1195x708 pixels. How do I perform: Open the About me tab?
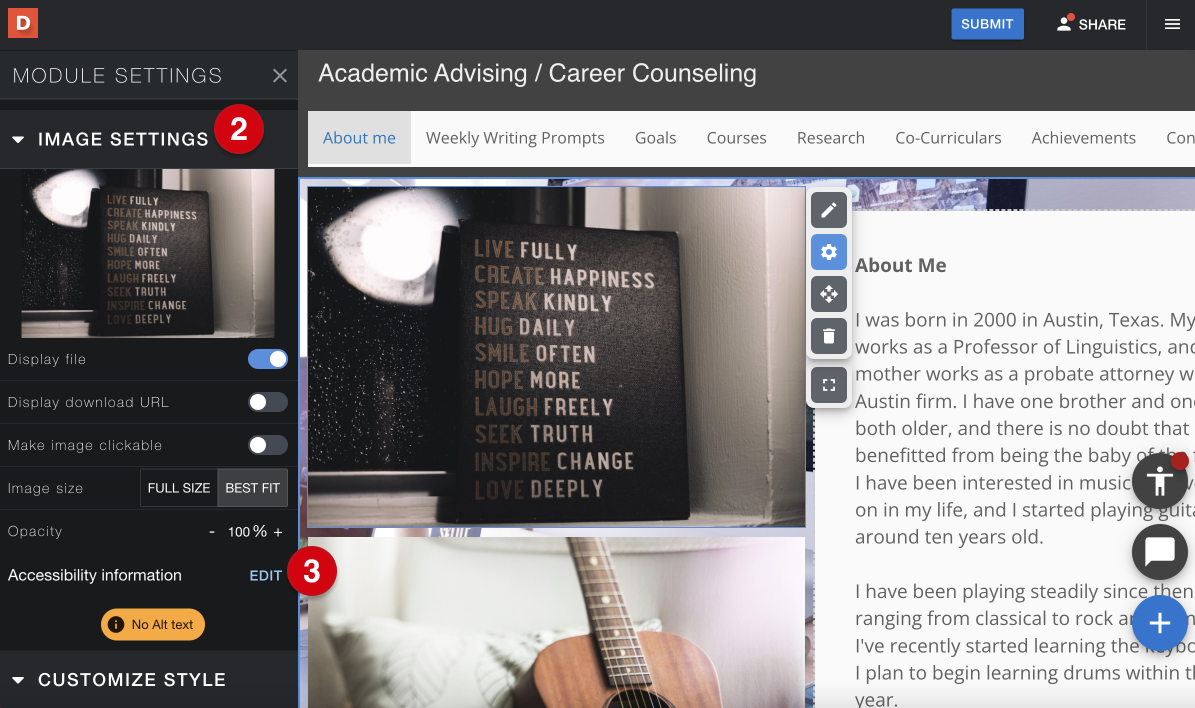point(359,138)
